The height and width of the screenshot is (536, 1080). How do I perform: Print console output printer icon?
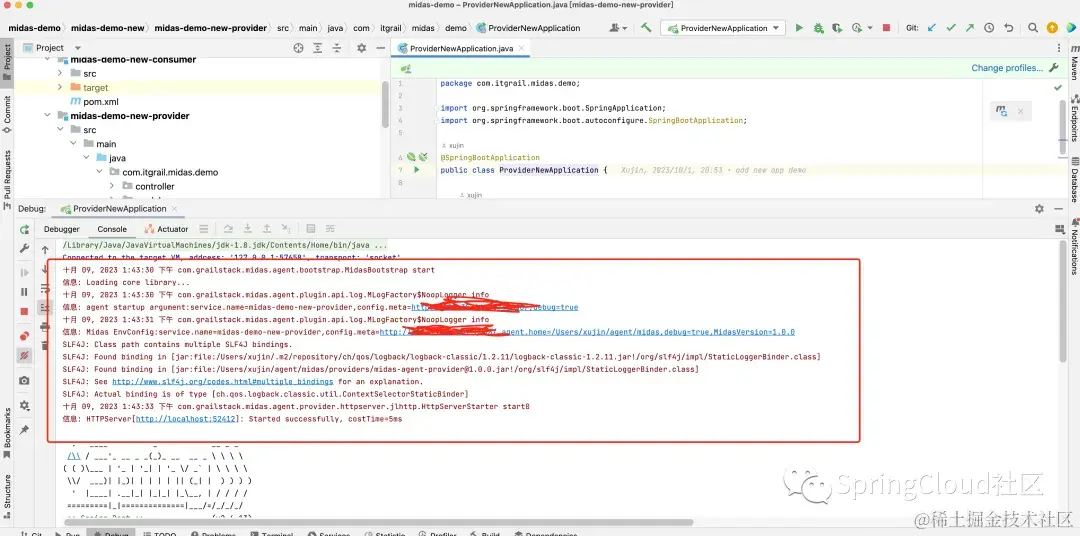point(45,326)
